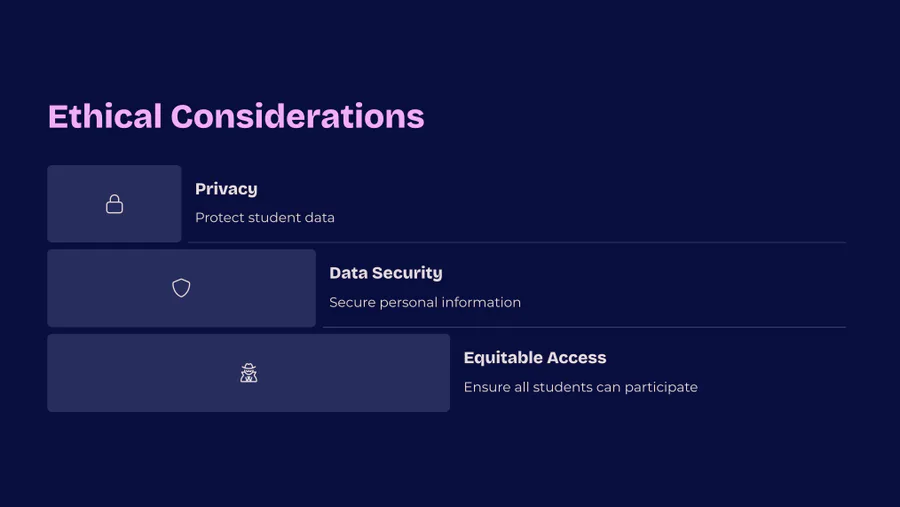Viewport: 900px width, 507px height.
Task: Select the divider line below Data Security row
Action: [584, 327]
